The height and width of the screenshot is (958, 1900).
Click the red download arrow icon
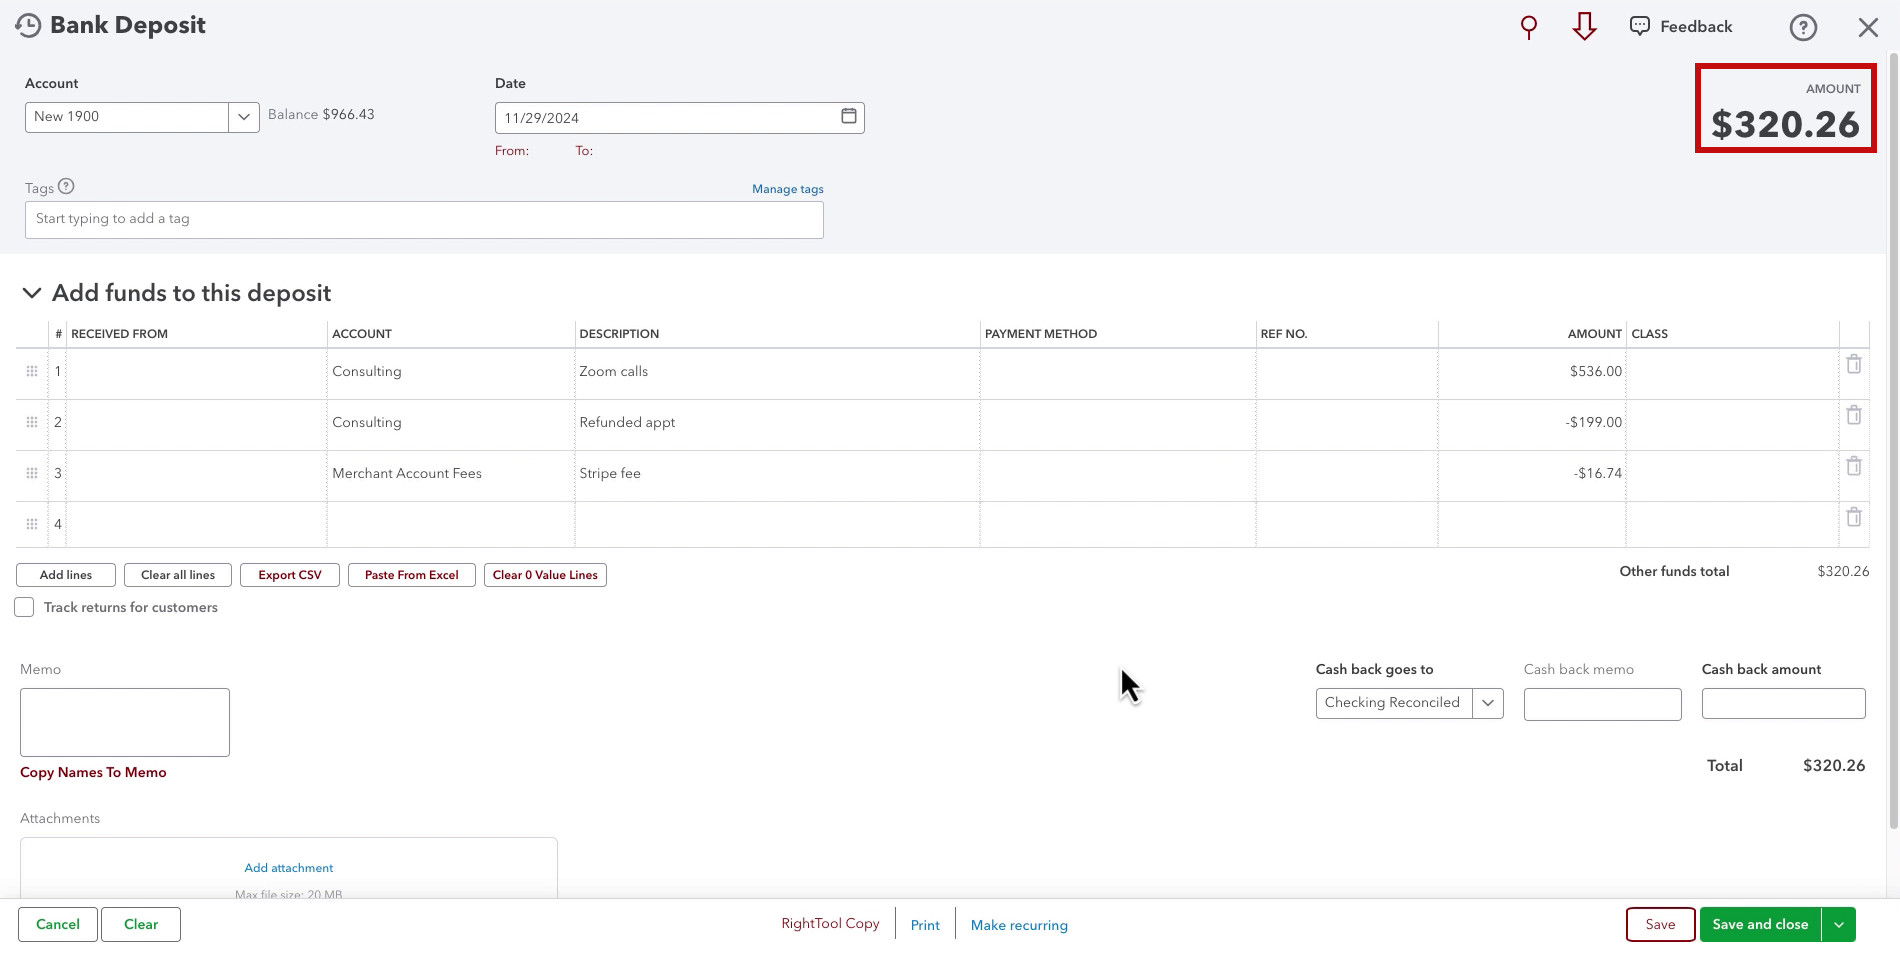(x=1584, y=27)
